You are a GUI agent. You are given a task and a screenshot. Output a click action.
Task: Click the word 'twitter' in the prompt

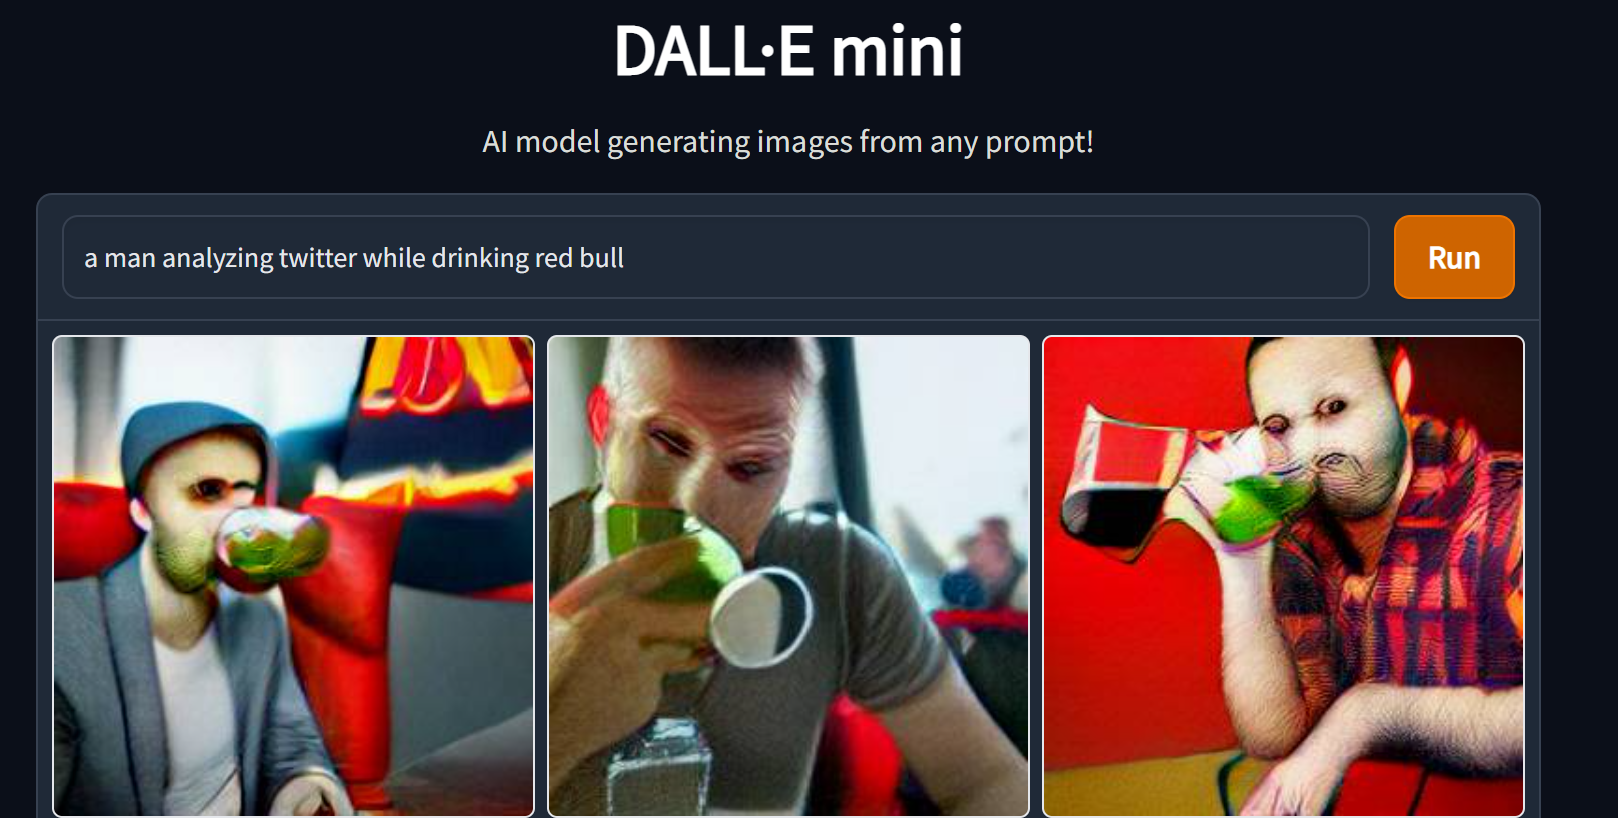318,258
